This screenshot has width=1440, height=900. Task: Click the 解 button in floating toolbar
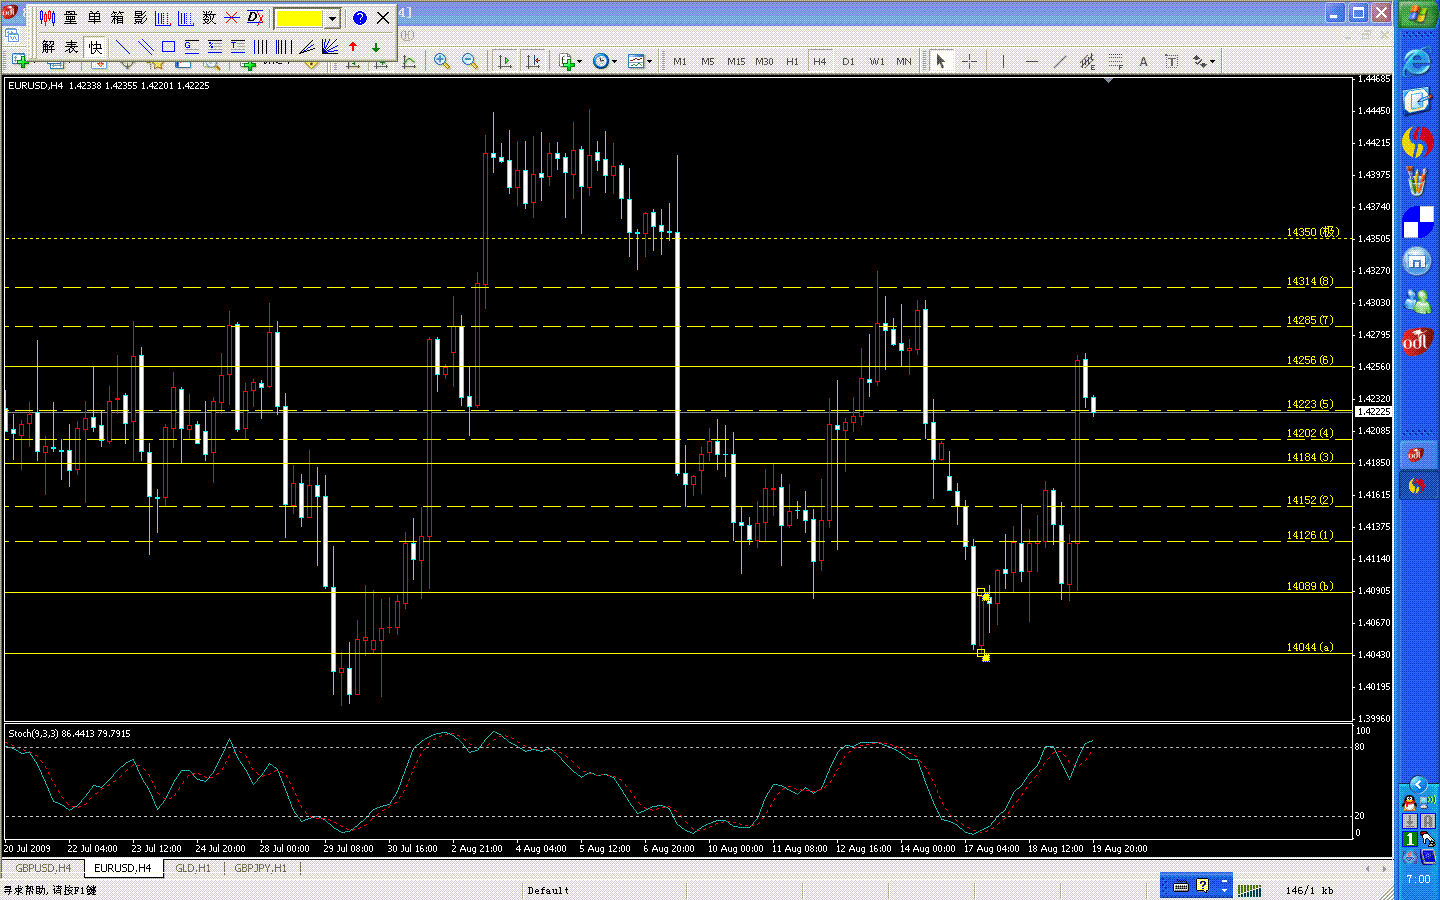pyautogui.click(x=48, y=47)
